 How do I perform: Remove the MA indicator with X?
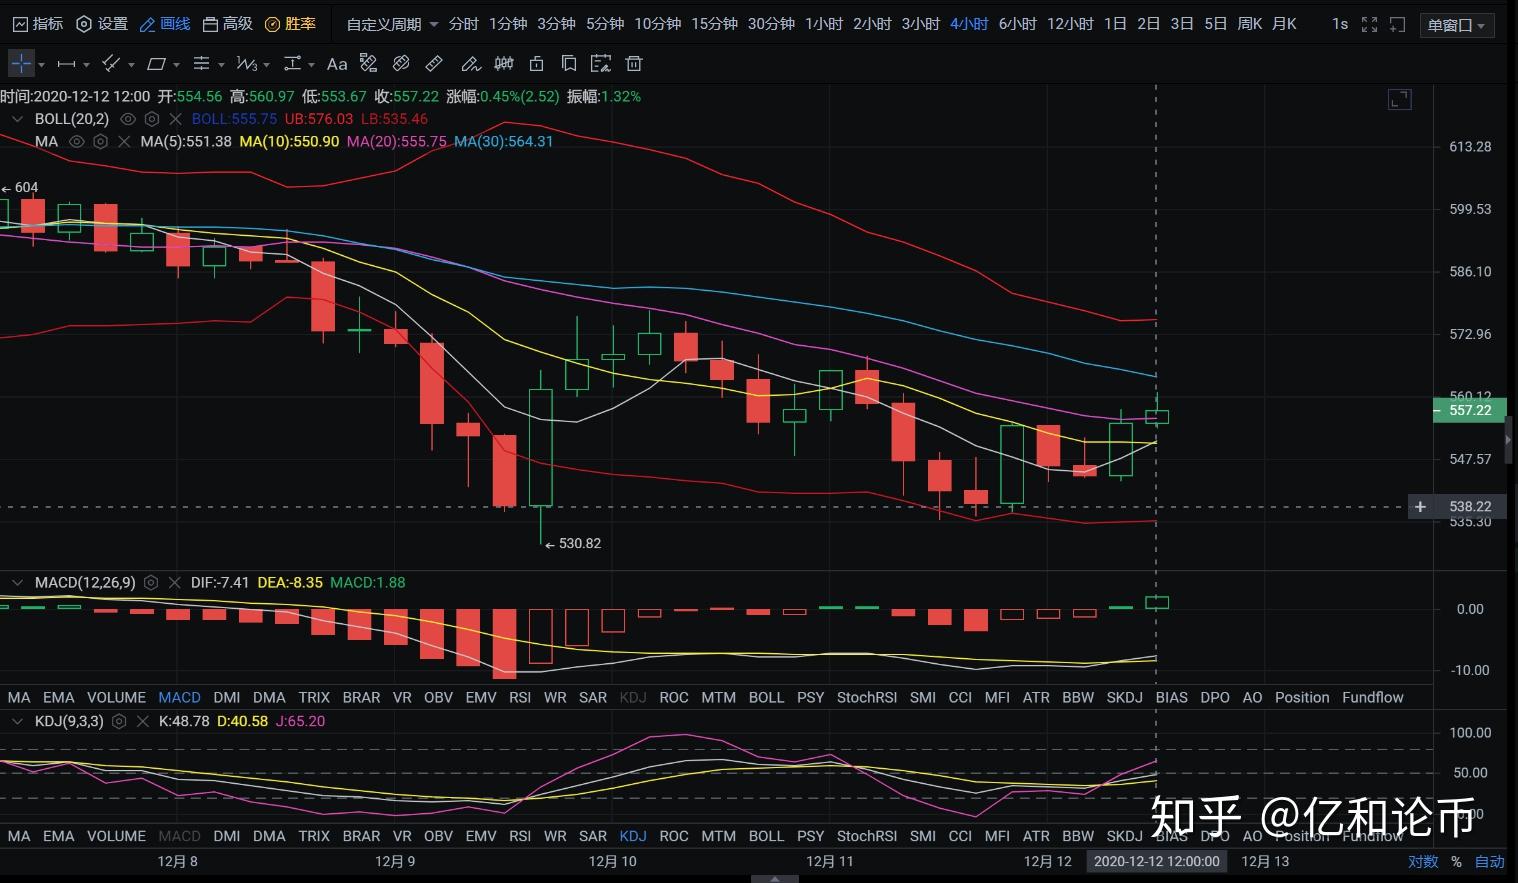point(124,142)
